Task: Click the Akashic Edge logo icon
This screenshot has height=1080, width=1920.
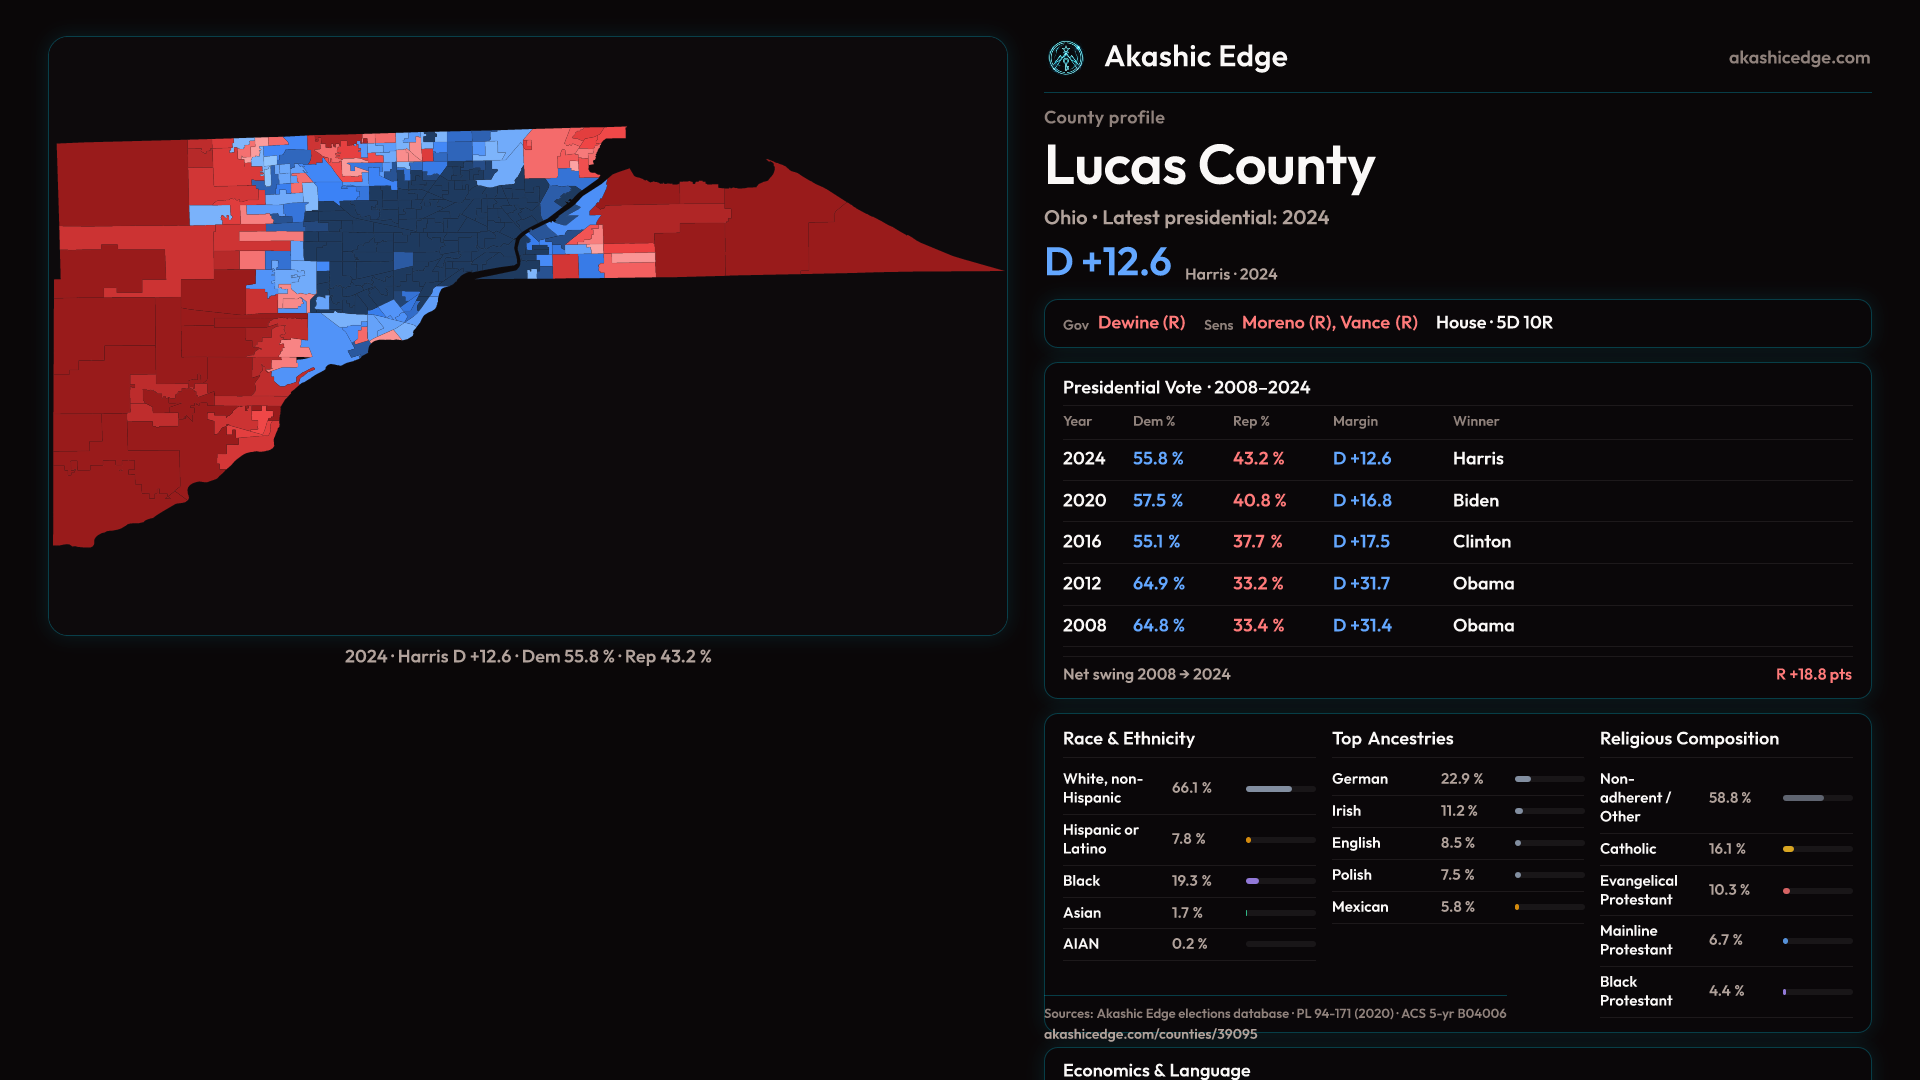Action: coord(1065,58)
